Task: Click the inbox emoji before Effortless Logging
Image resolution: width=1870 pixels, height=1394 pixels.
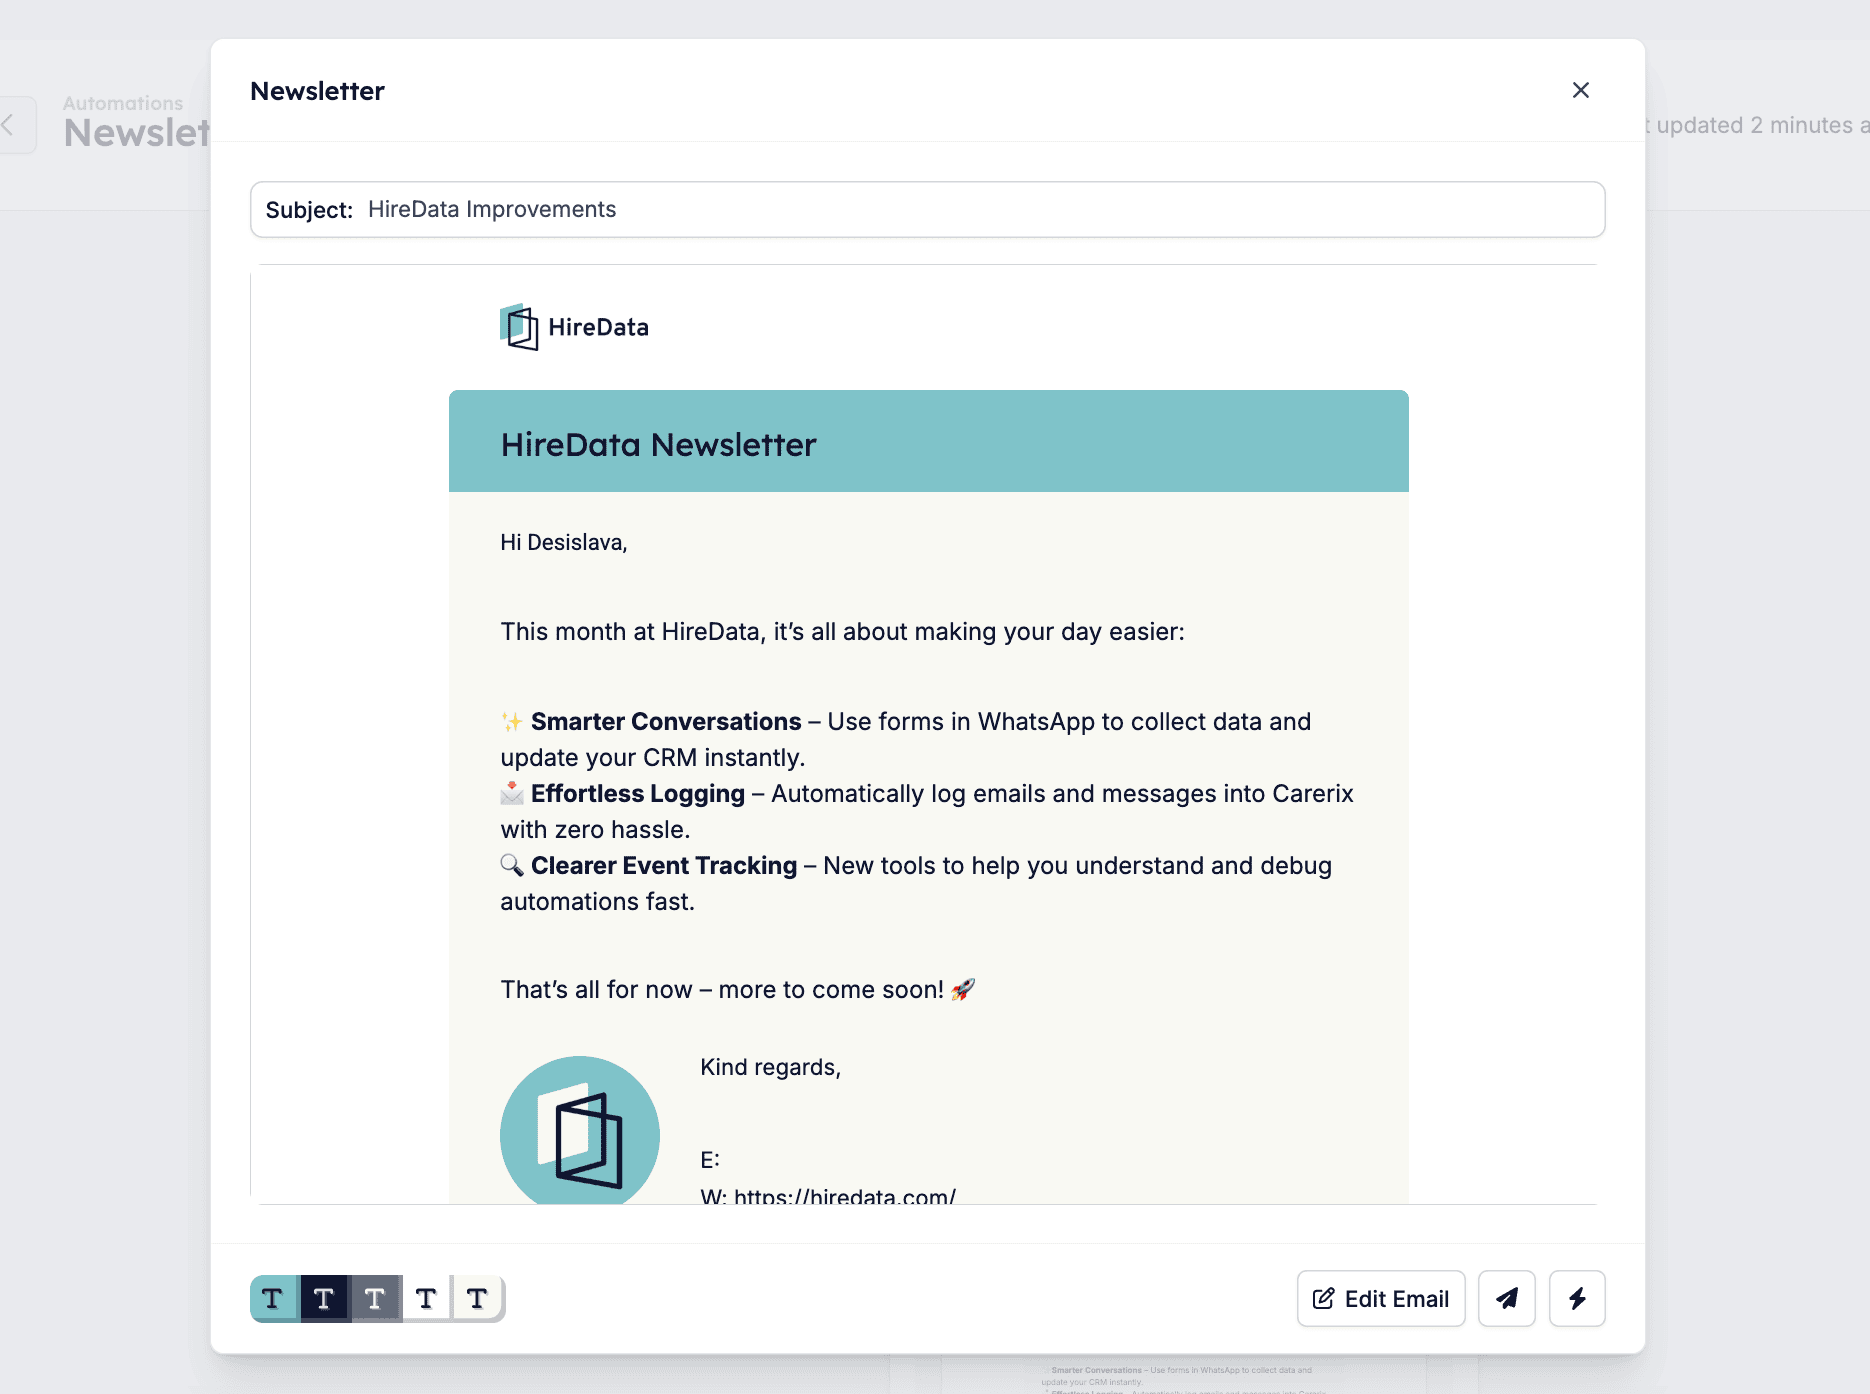Action: click(x=512, y=793)
